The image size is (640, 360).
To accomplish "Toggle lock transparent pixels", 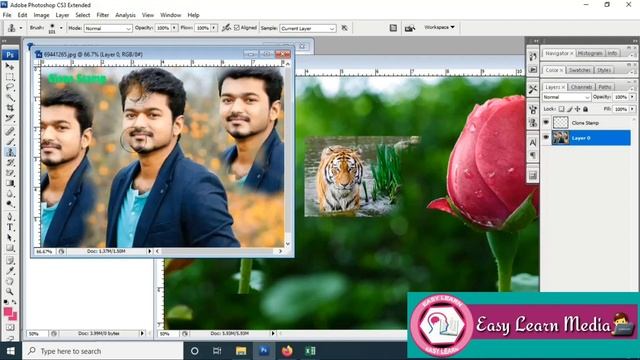I will pyautogui.click(x=562, y=109).
